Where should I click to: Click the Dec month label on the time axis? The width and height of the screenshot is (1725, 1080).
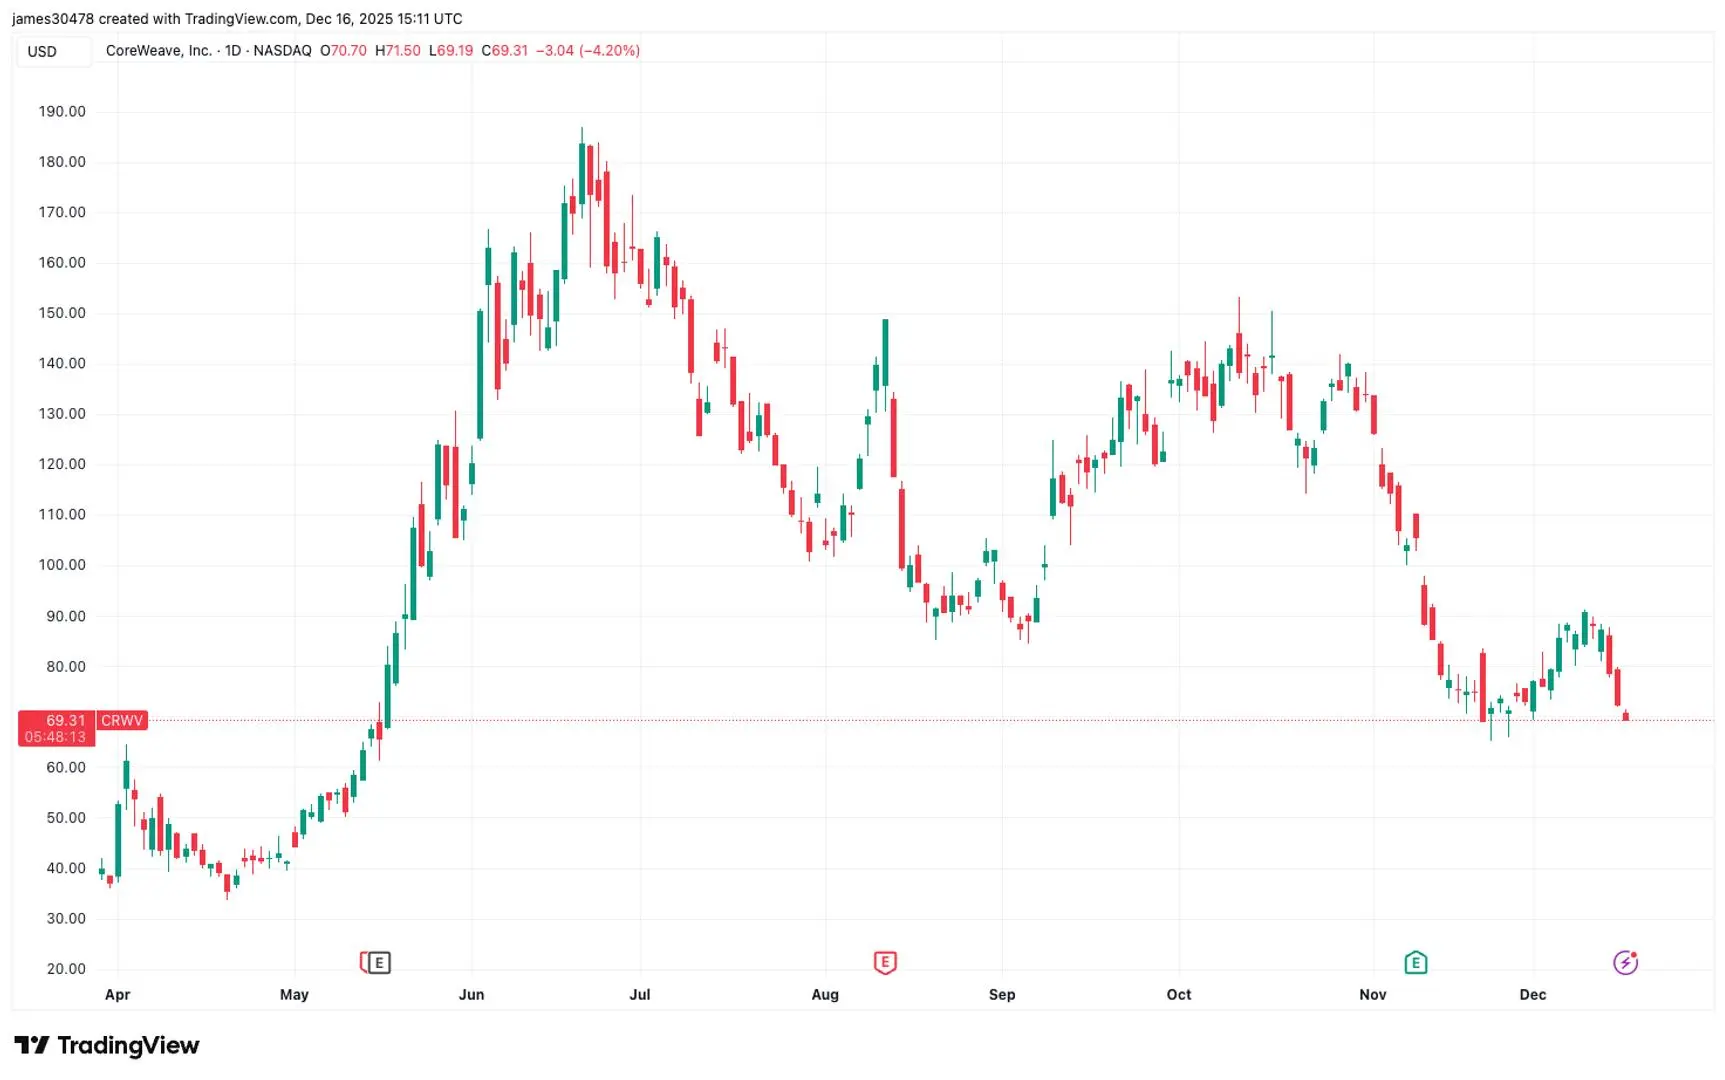click(x=1533, y=994)
